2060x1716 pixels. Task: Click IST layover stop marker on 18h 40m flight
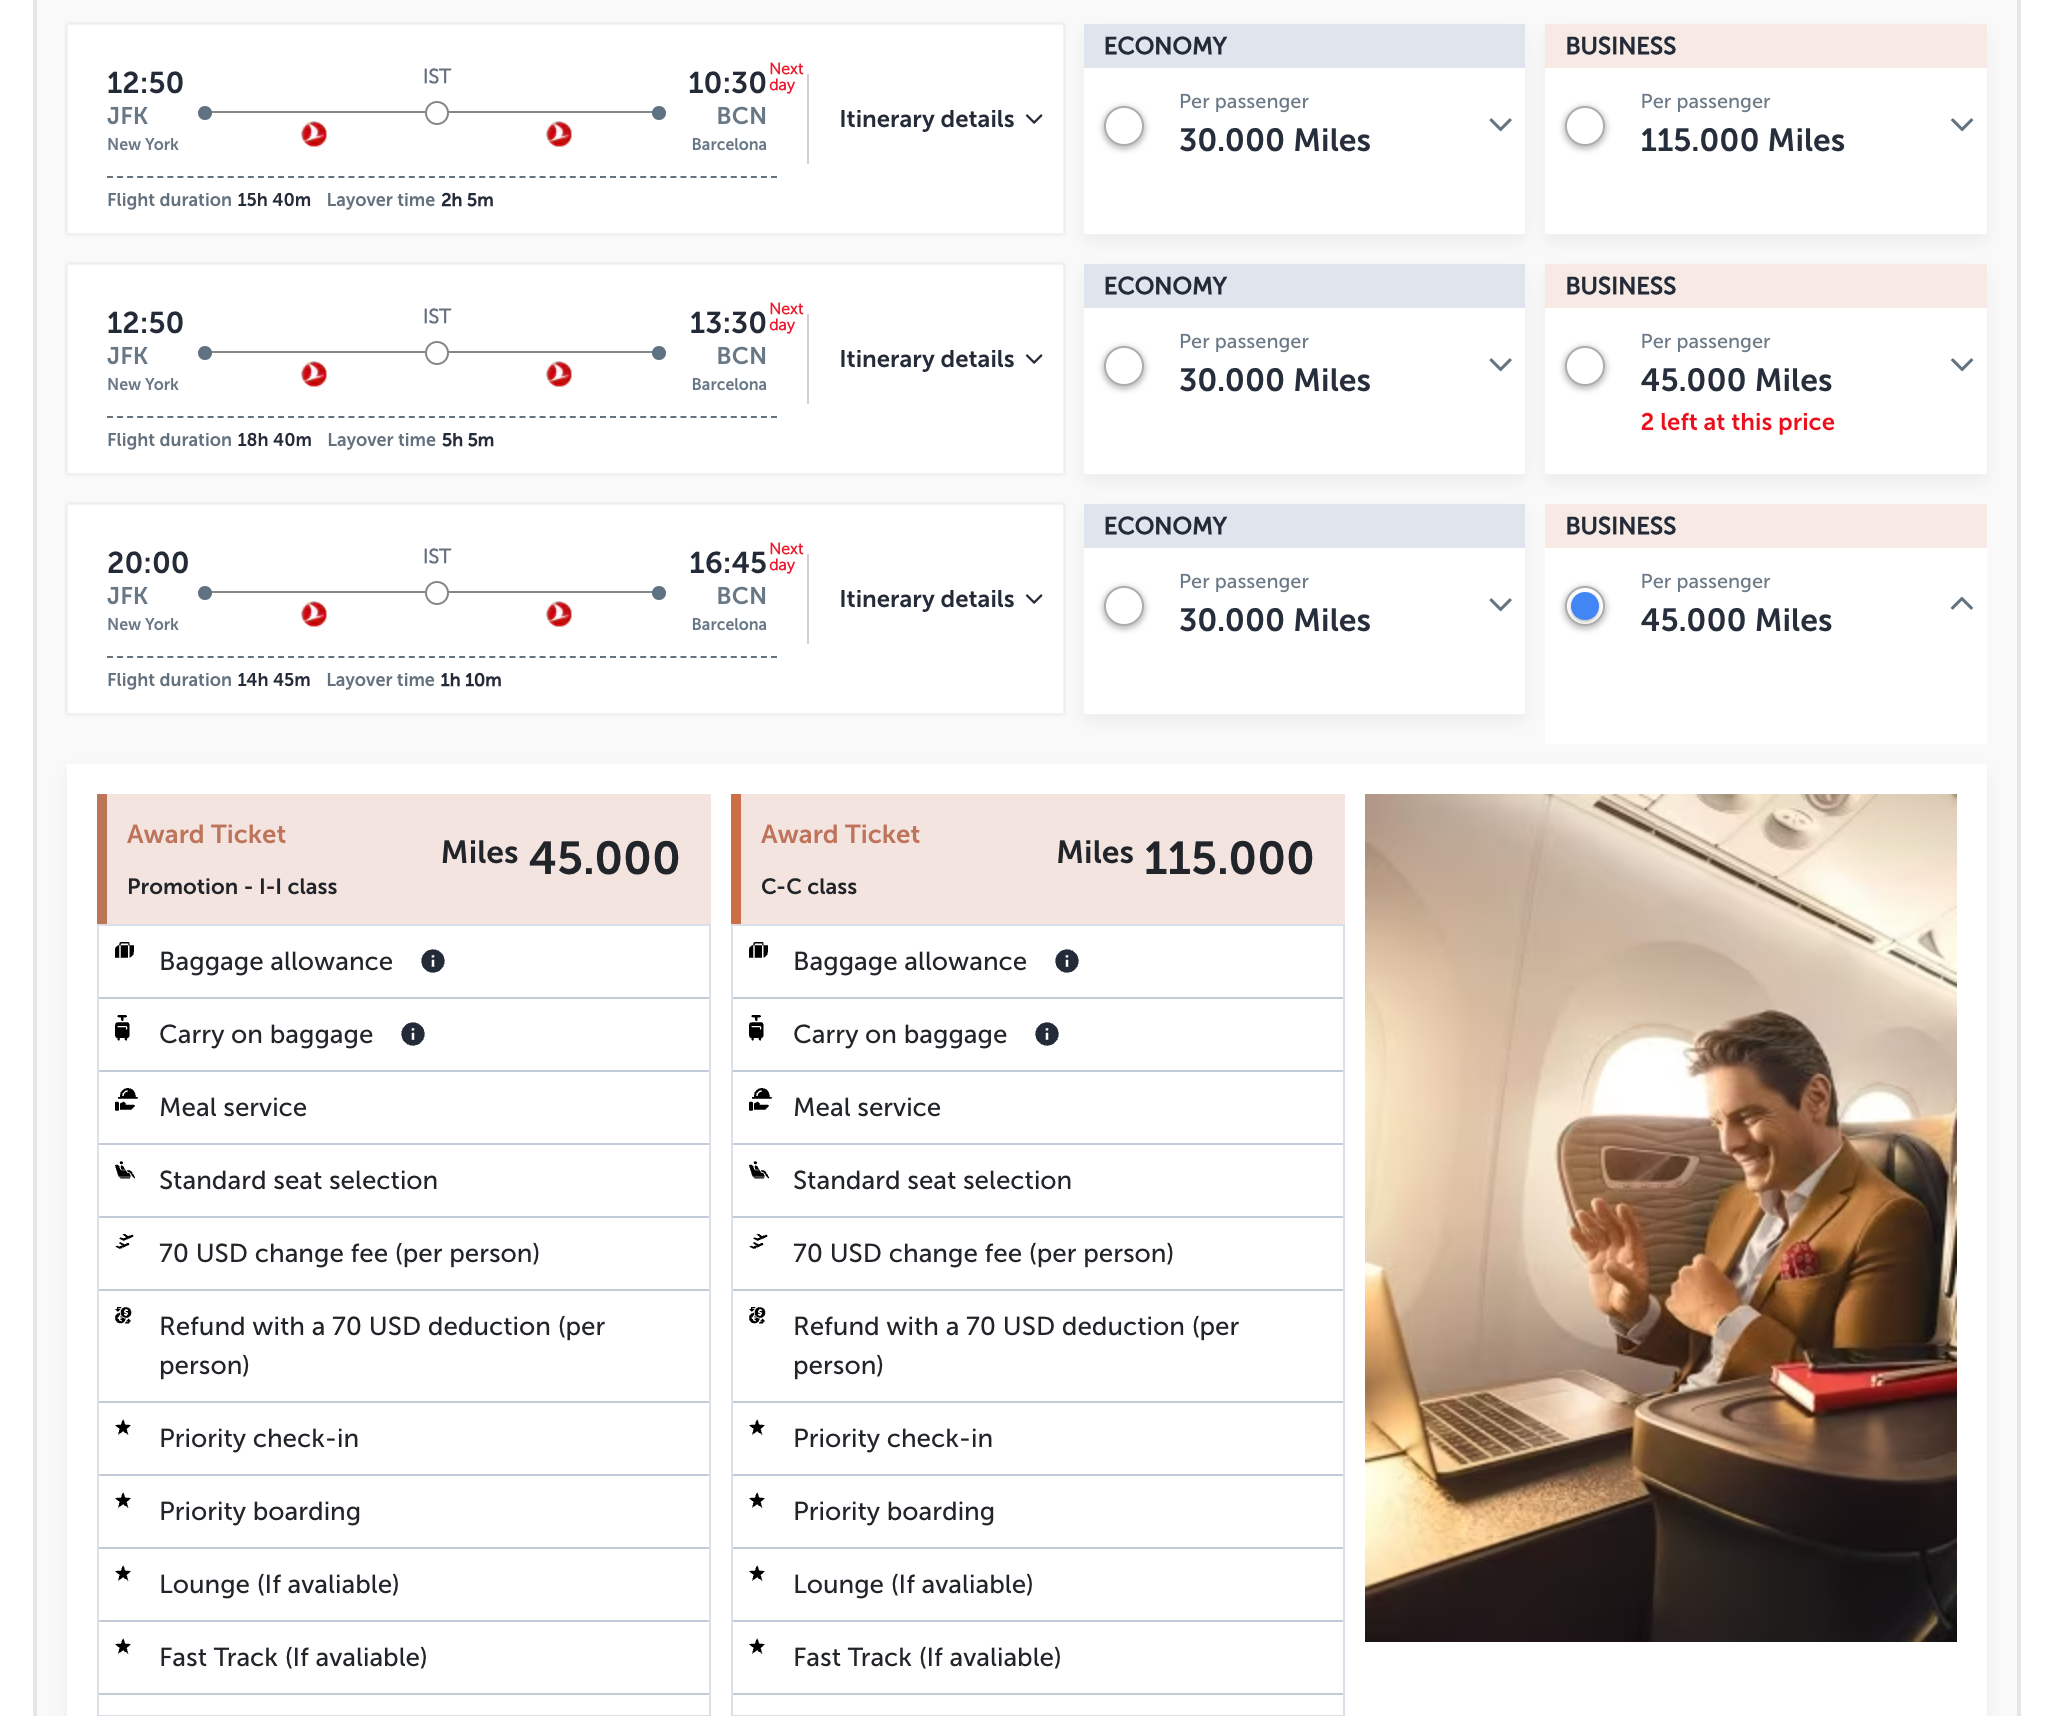coord(437,353)
